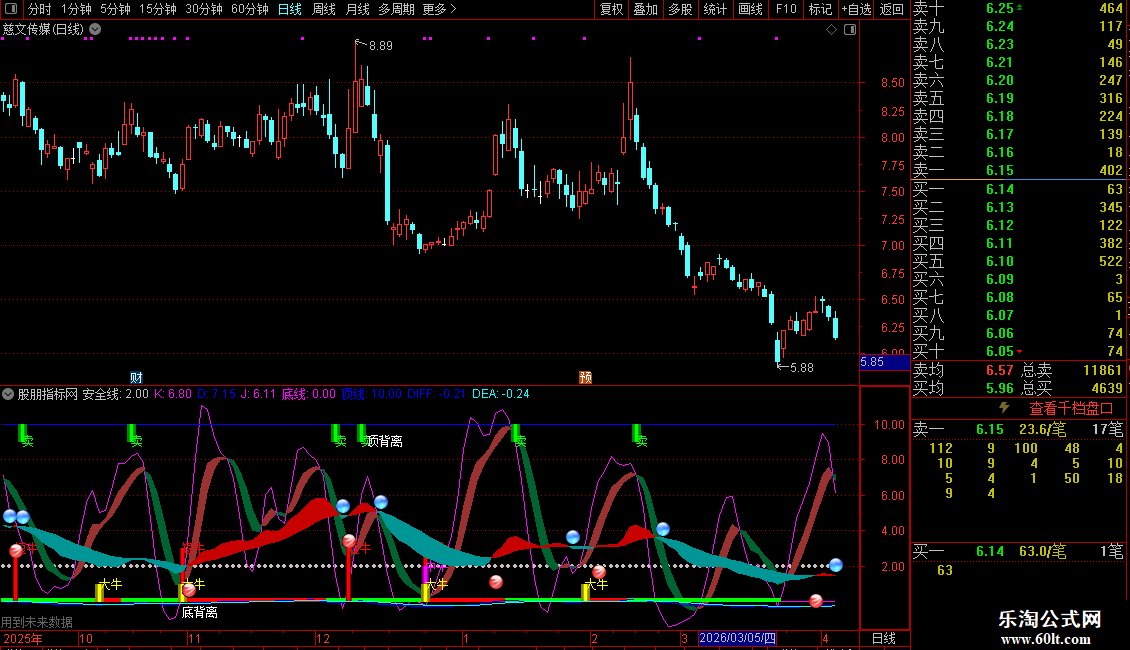Click the 5.88 low price label

pos(802,368)
